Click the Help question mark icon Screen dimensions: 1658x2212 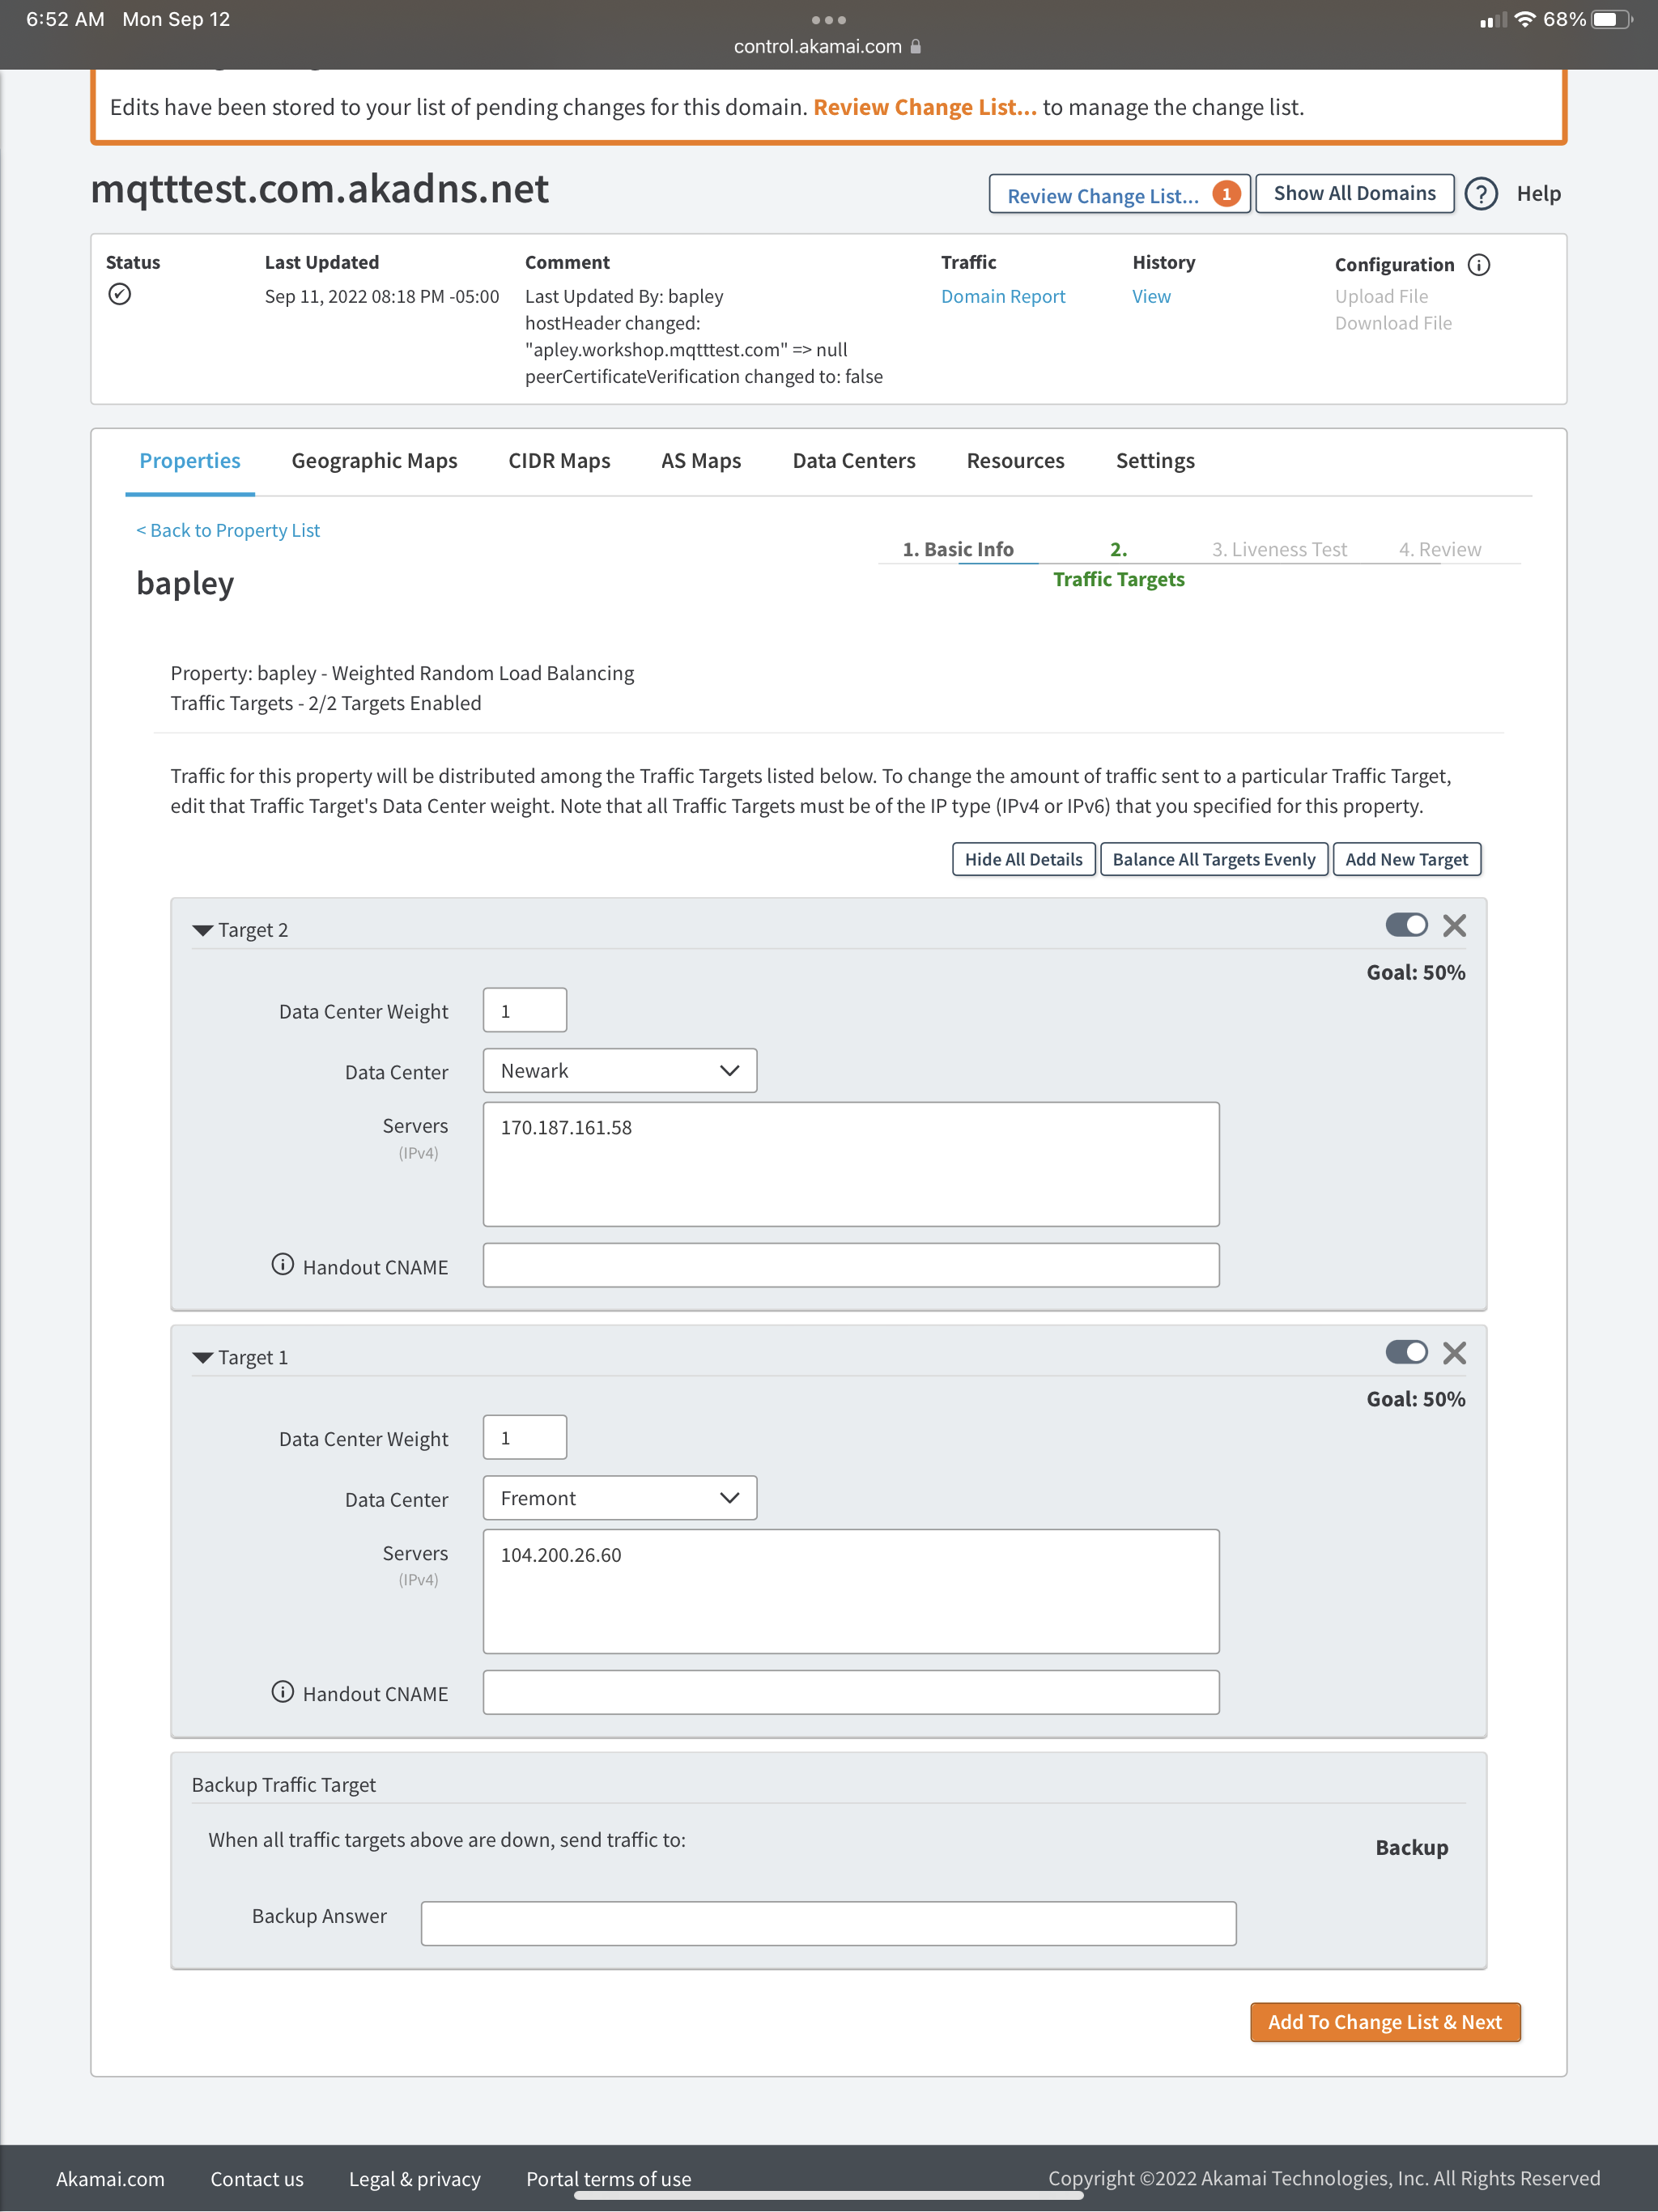pyautogui.click(x=1480, y=194)
